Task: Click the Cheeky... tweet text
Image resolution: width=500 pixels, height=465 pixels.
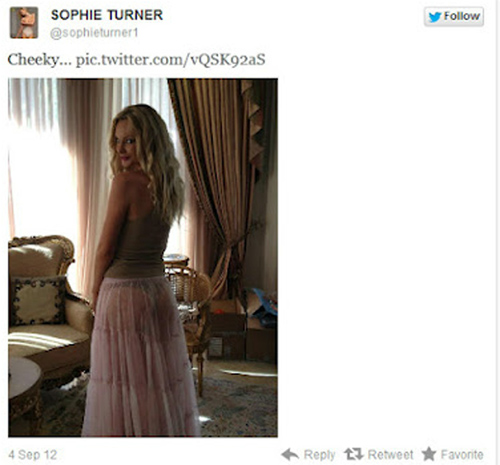Action: click(x=39, y=60)
